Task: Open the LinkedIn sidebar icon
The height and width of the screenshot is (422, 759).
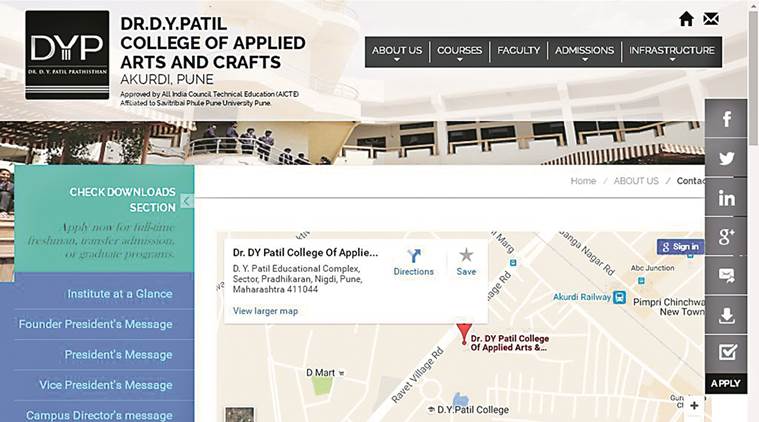Action: pos(726,197)
